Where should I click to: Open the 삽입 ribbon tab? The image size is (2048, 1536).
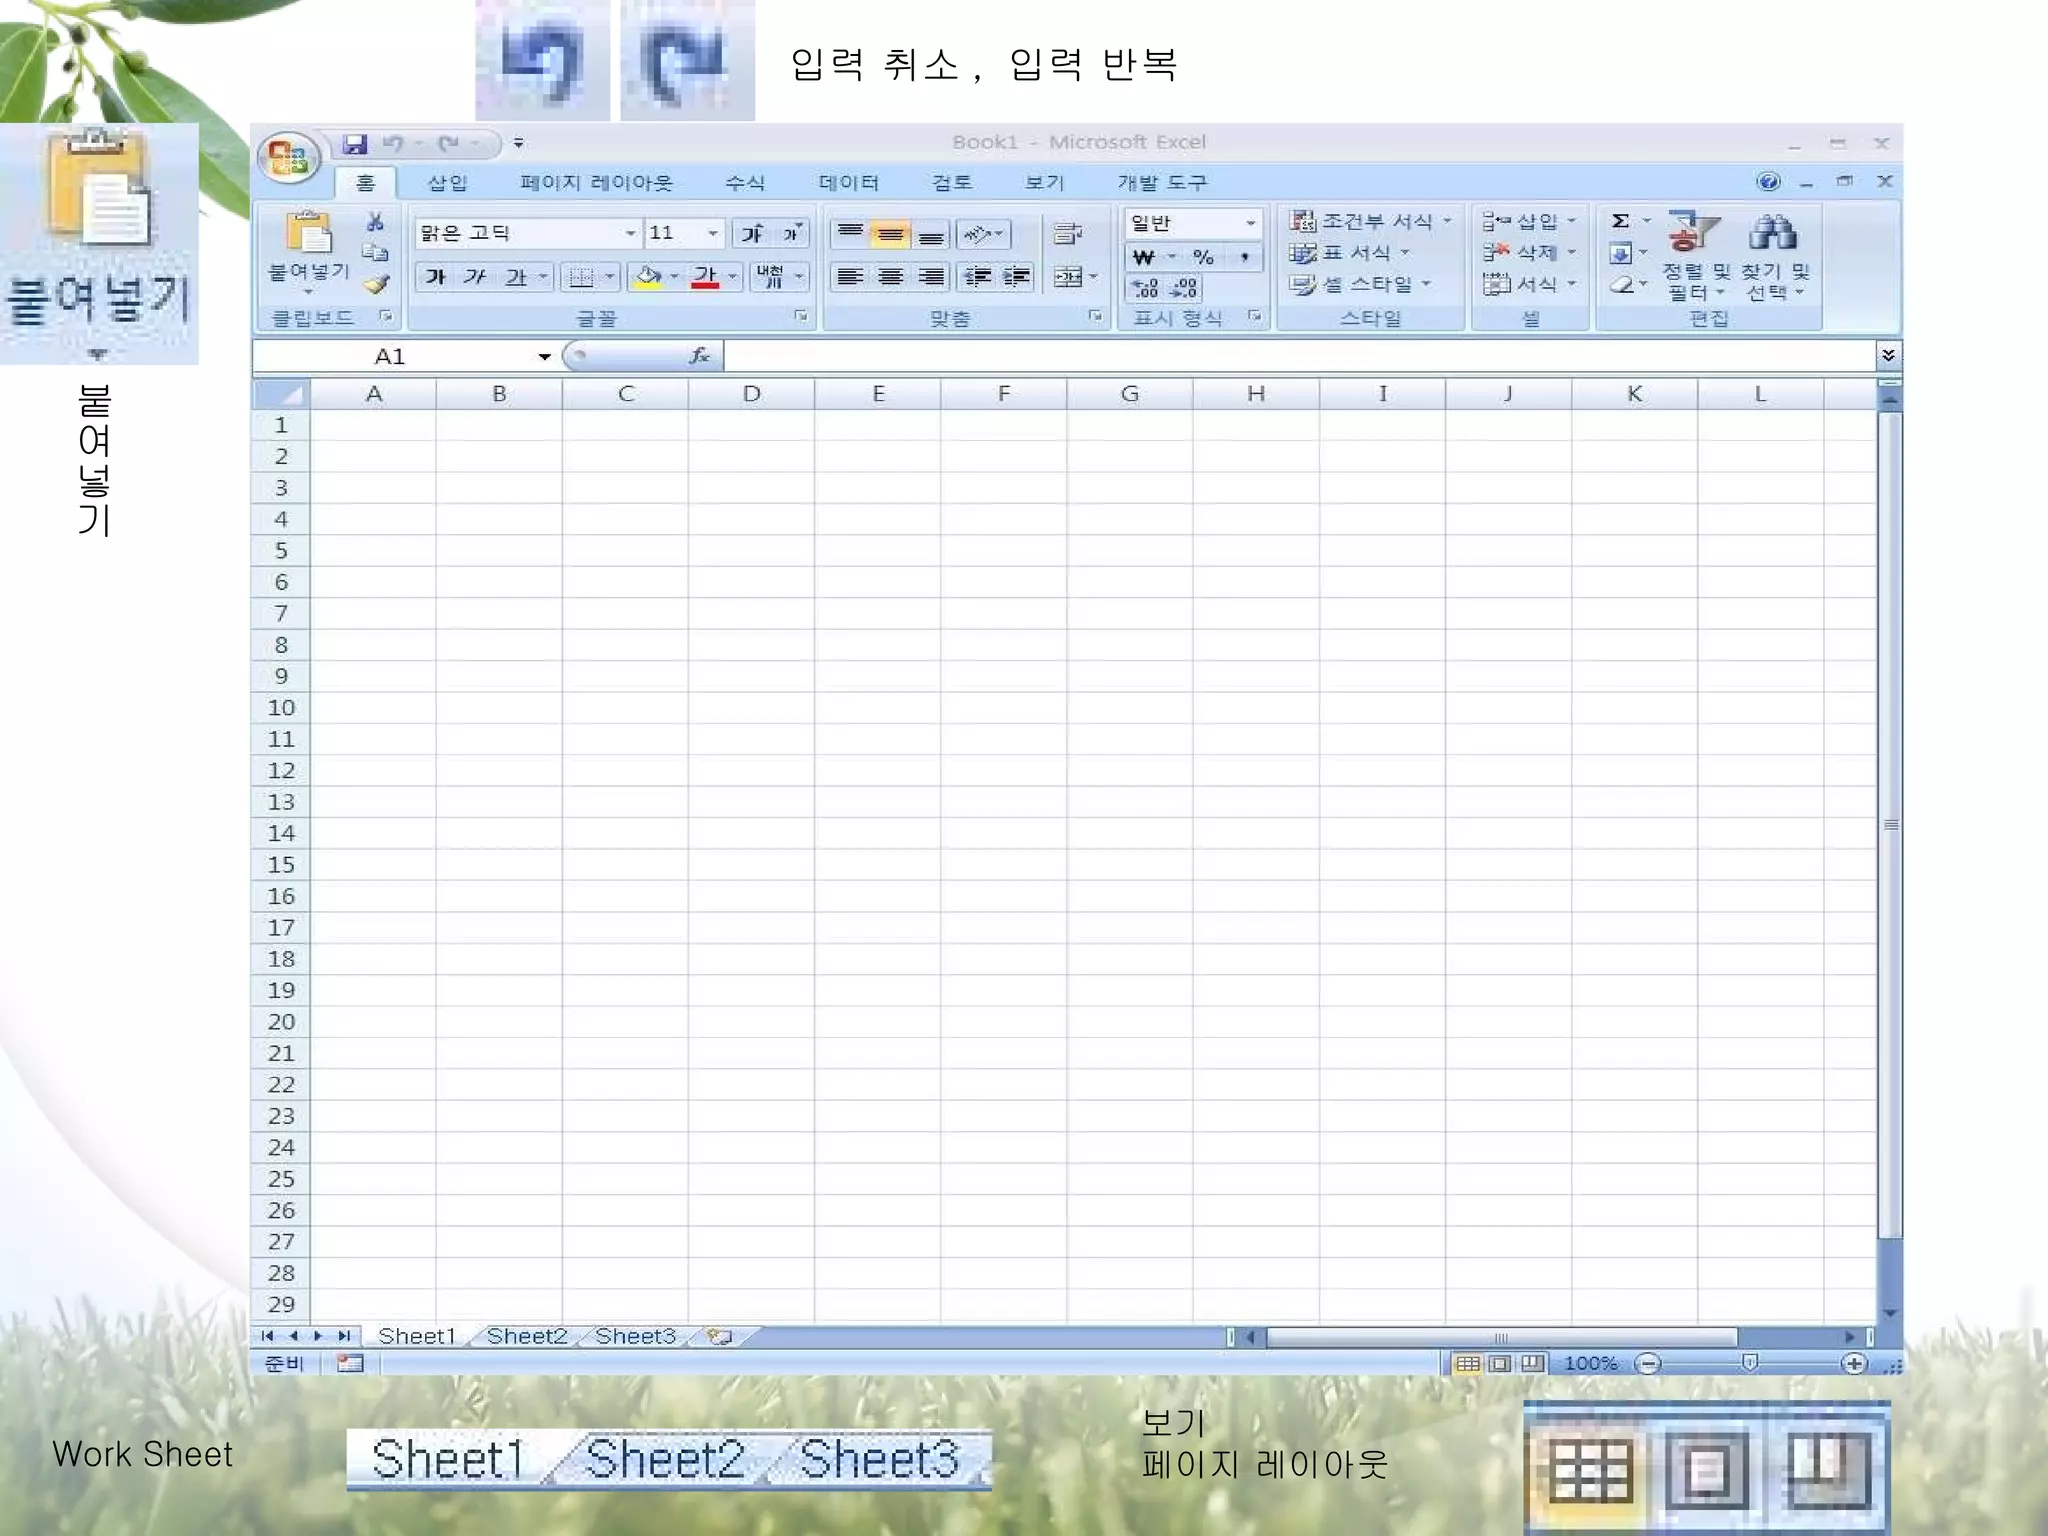(x=447, y=182)
